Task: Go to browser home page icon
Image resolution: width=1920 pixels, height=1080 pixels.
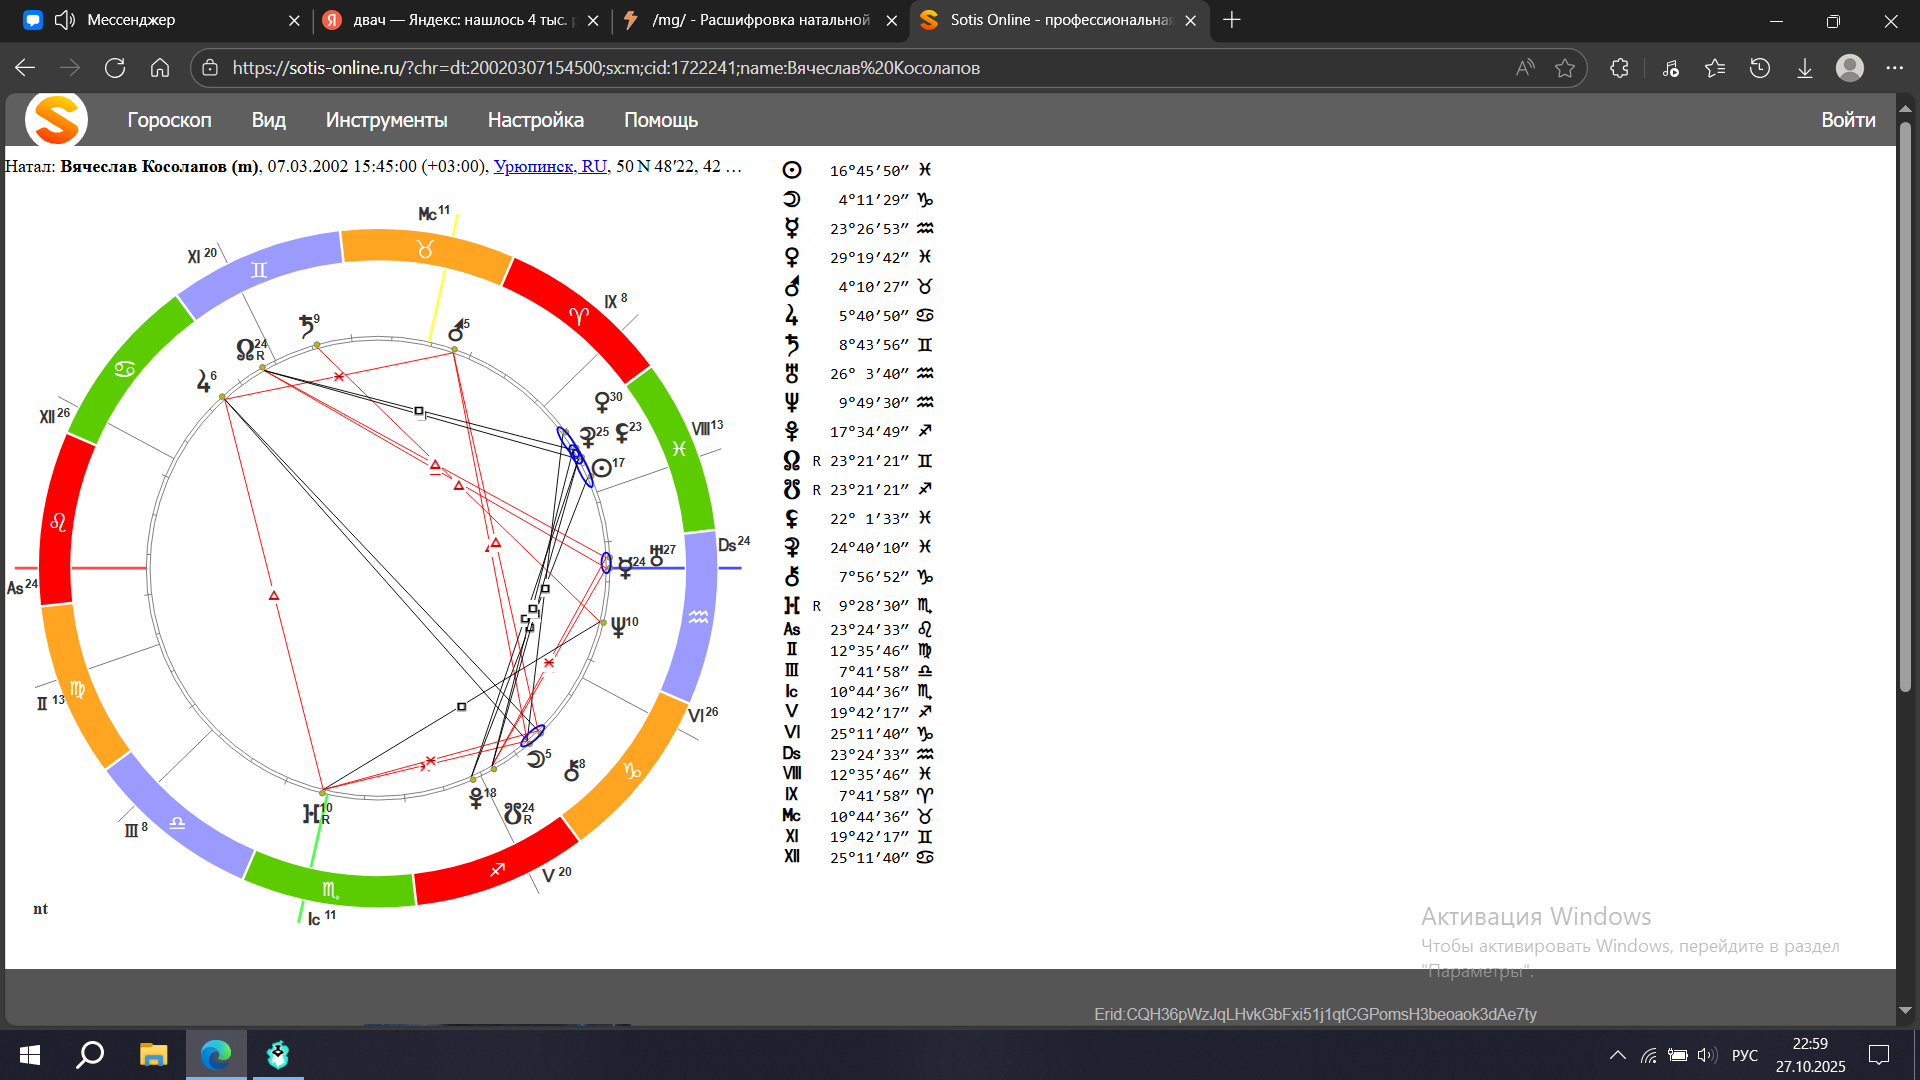Action: pos(160,68)
